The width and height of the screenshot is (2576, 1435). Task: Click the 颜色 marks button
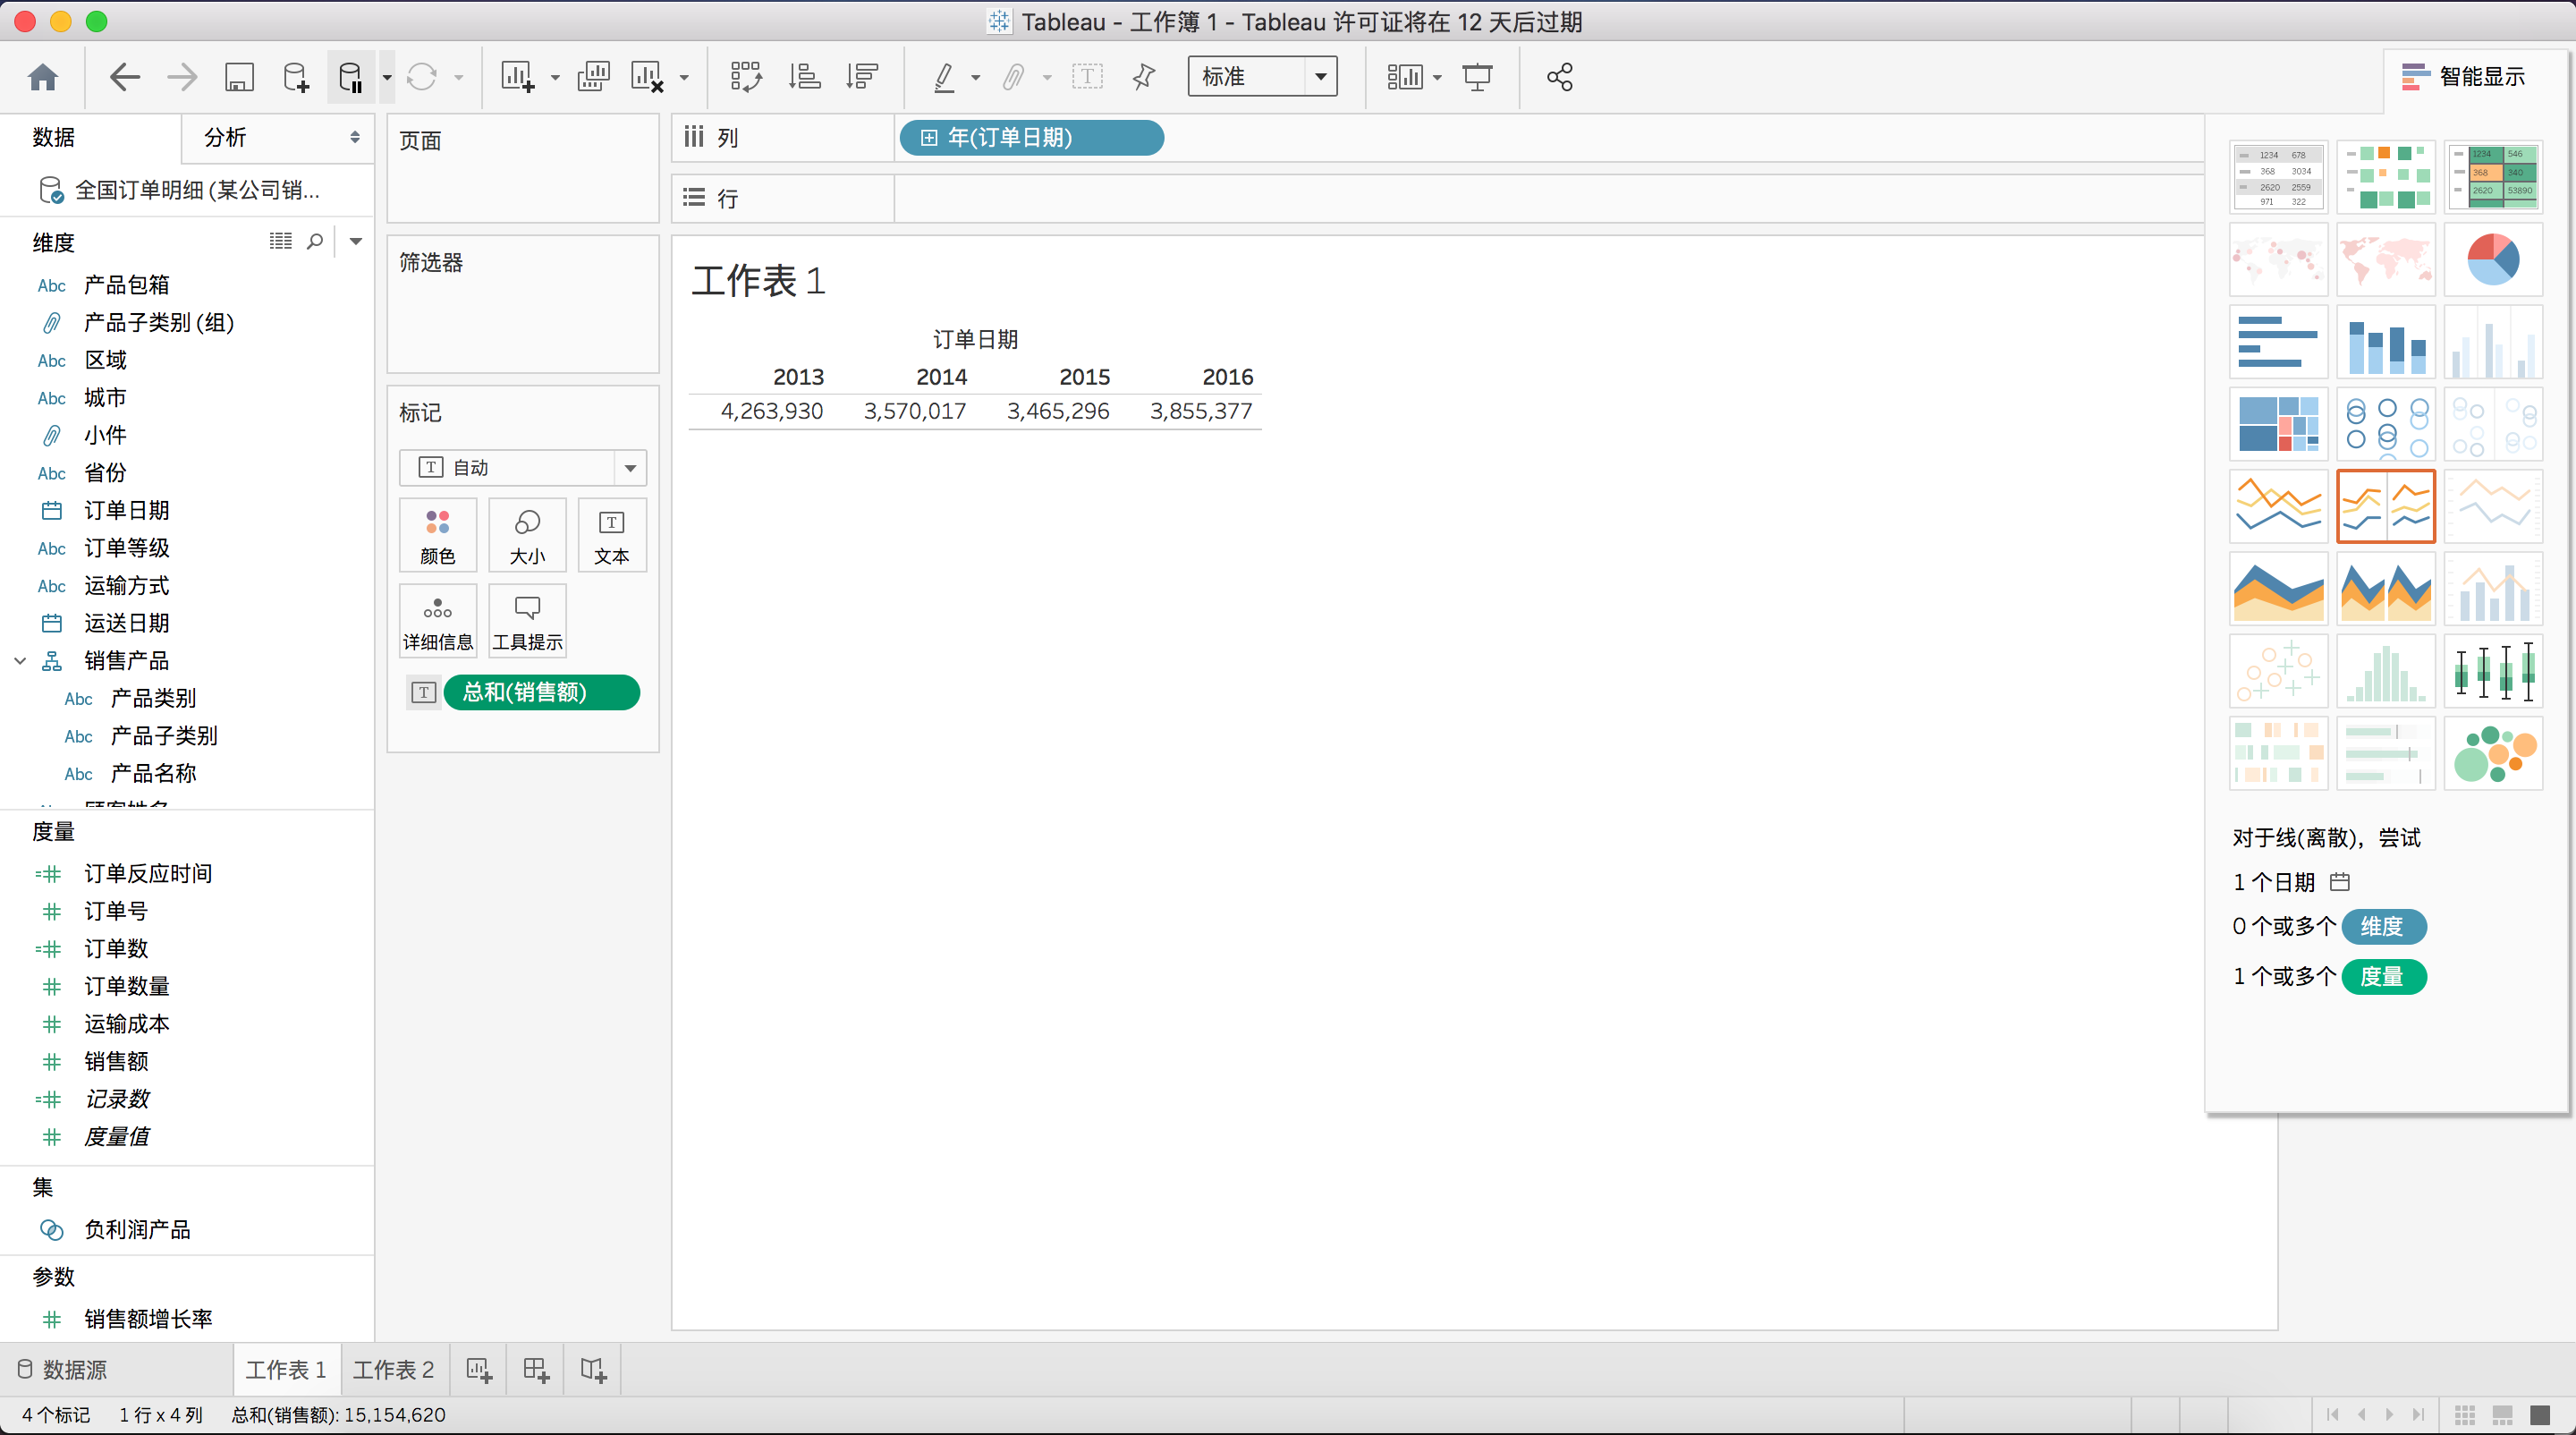437,536
